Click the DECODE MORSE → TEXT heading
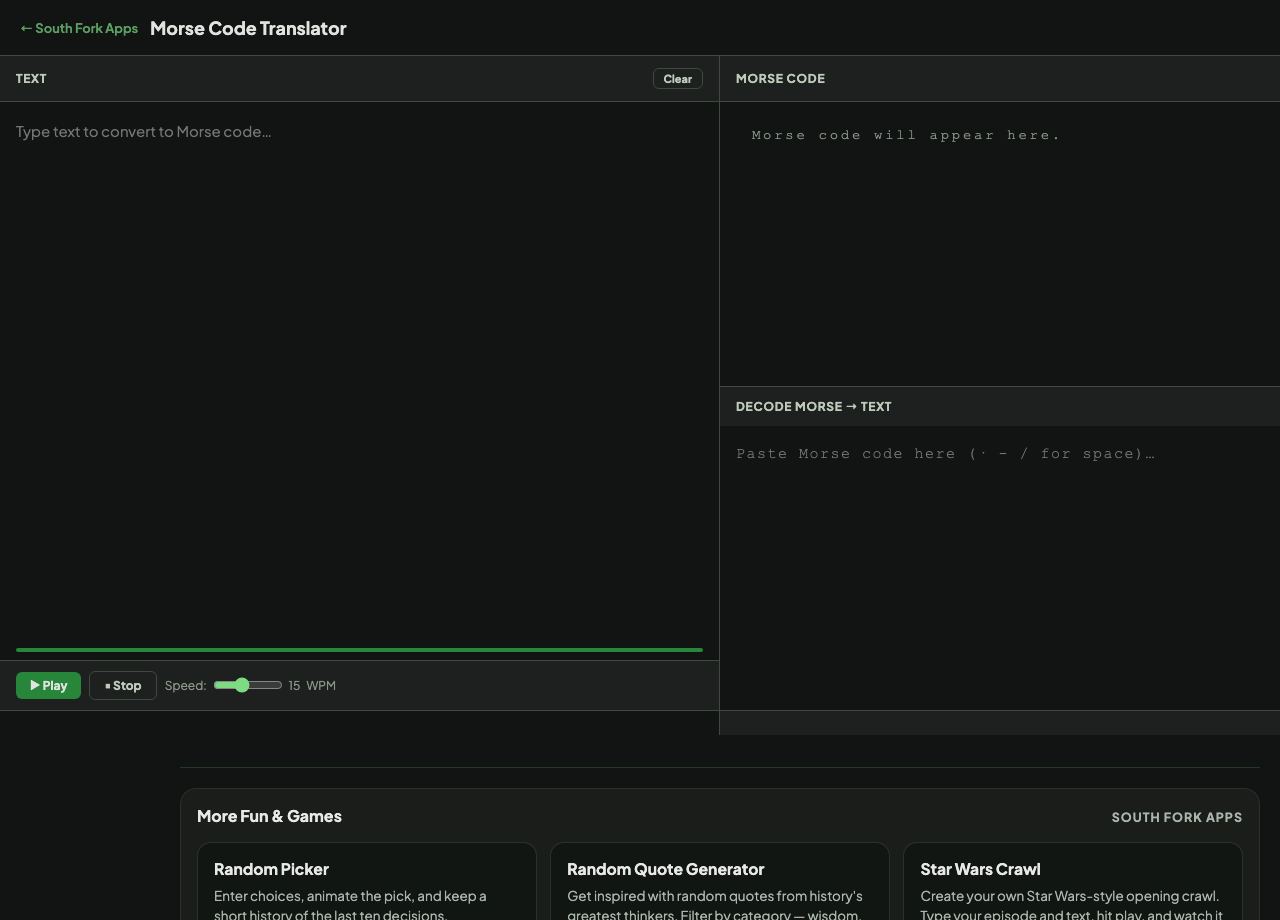Screen dimensions: 1280x920 coord(813,406)
